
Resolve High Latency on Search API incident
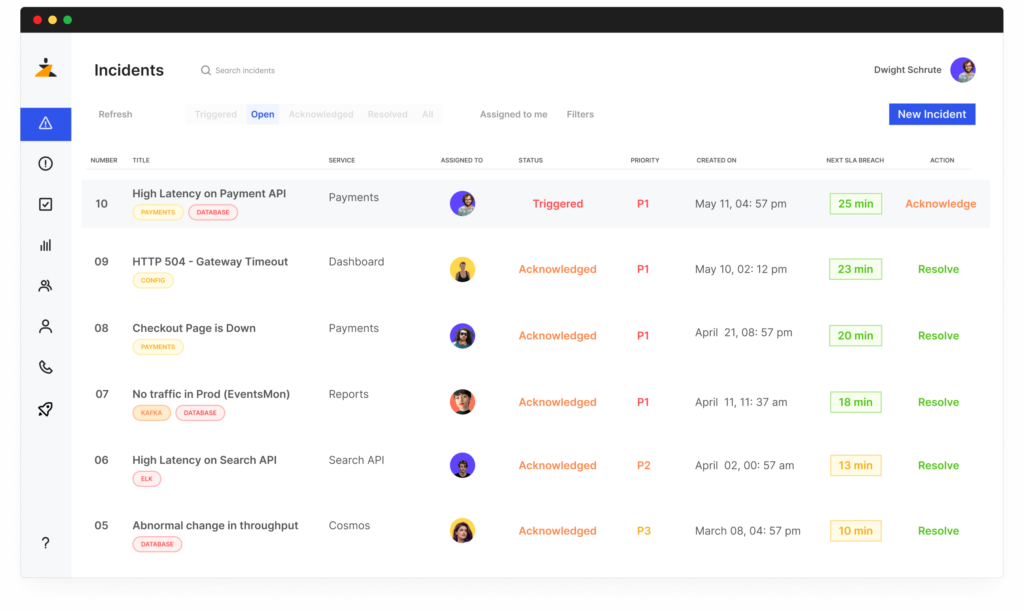point(938,466)
